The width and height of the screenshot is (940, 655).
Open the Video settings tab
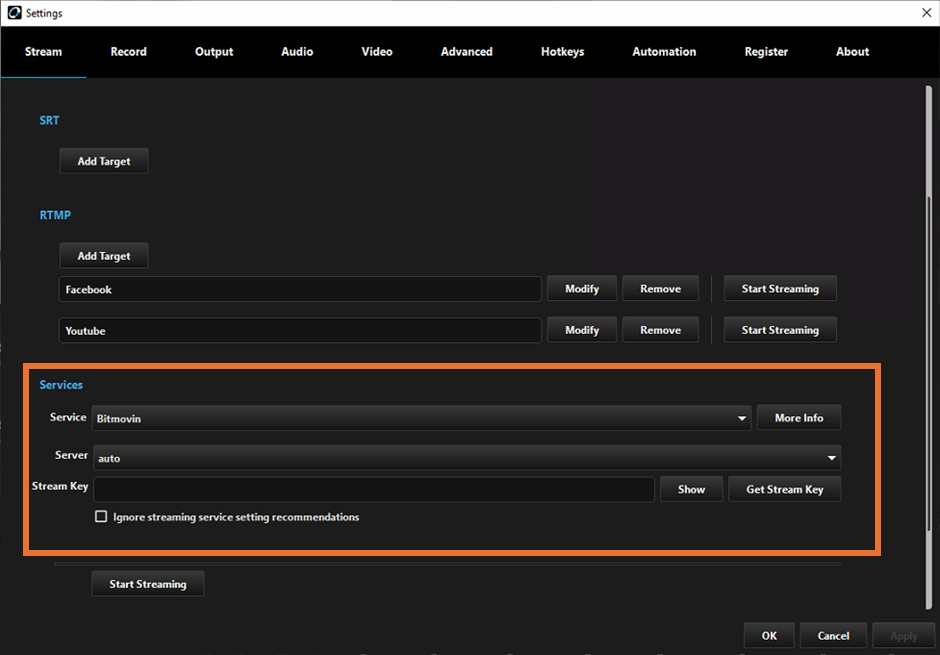coord(376,51)
